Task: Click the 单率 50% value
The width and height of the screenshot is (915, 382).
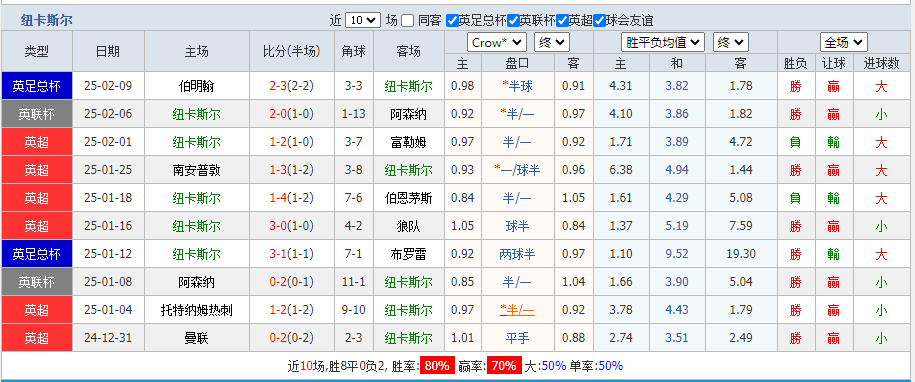Action: (x=610, y=366)
